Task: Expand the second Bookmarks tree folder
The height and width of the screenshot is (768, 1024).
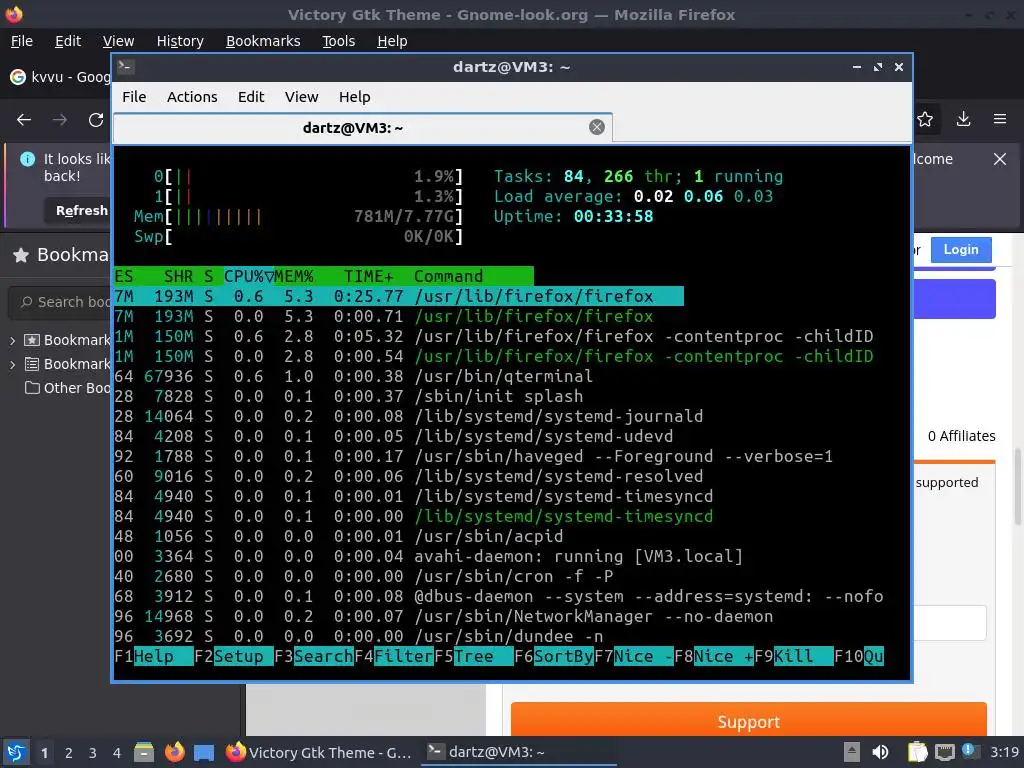Action: tap(12, 364)
